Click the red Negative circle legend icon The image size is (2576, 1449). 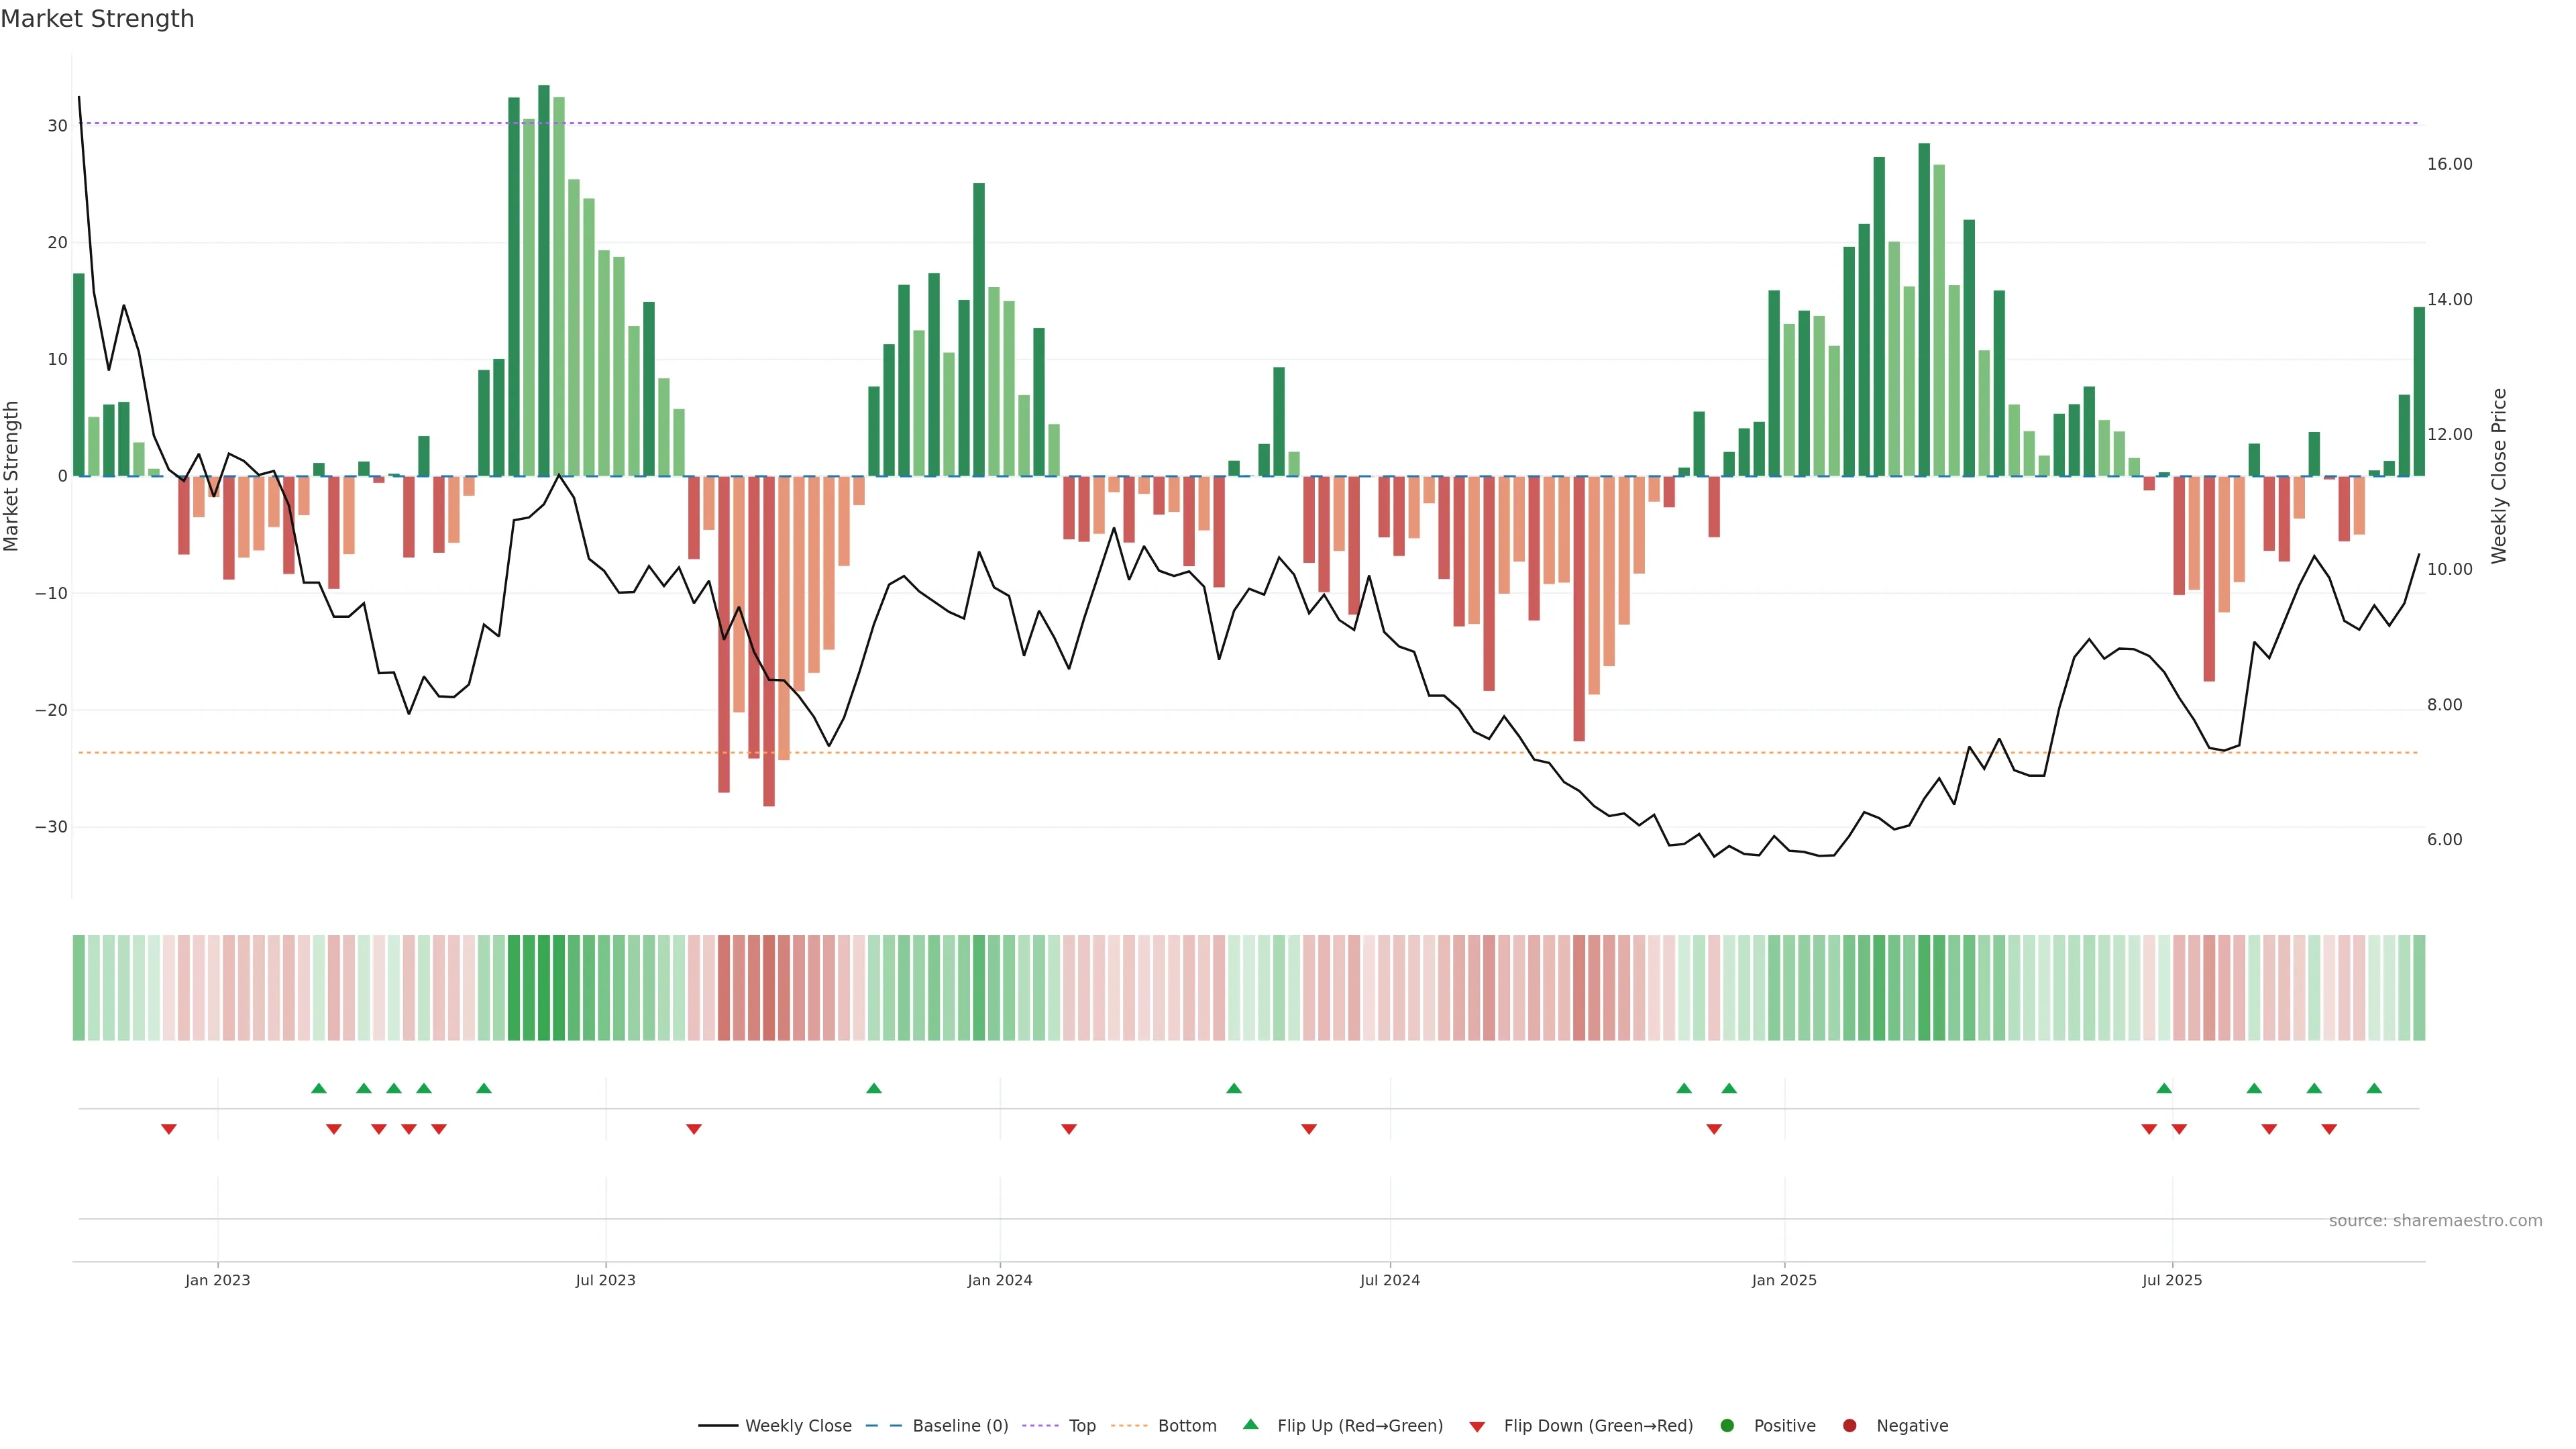click(1849, 1426)
